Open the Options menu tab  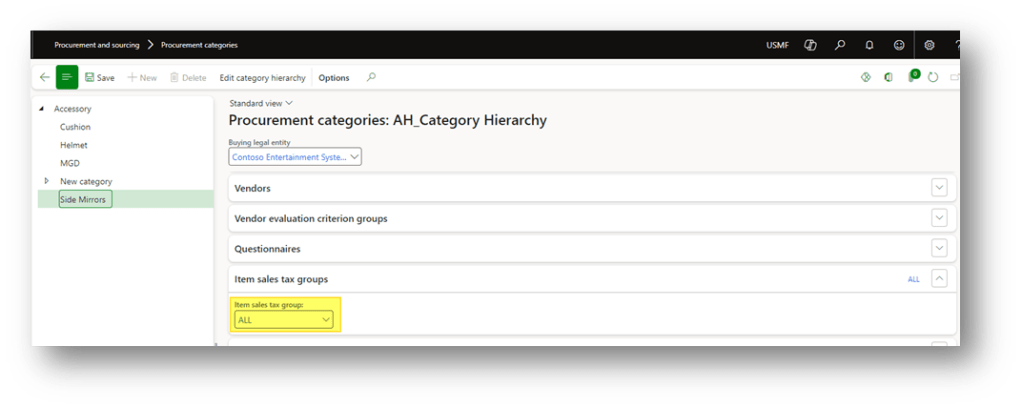(x=334, y=77)
